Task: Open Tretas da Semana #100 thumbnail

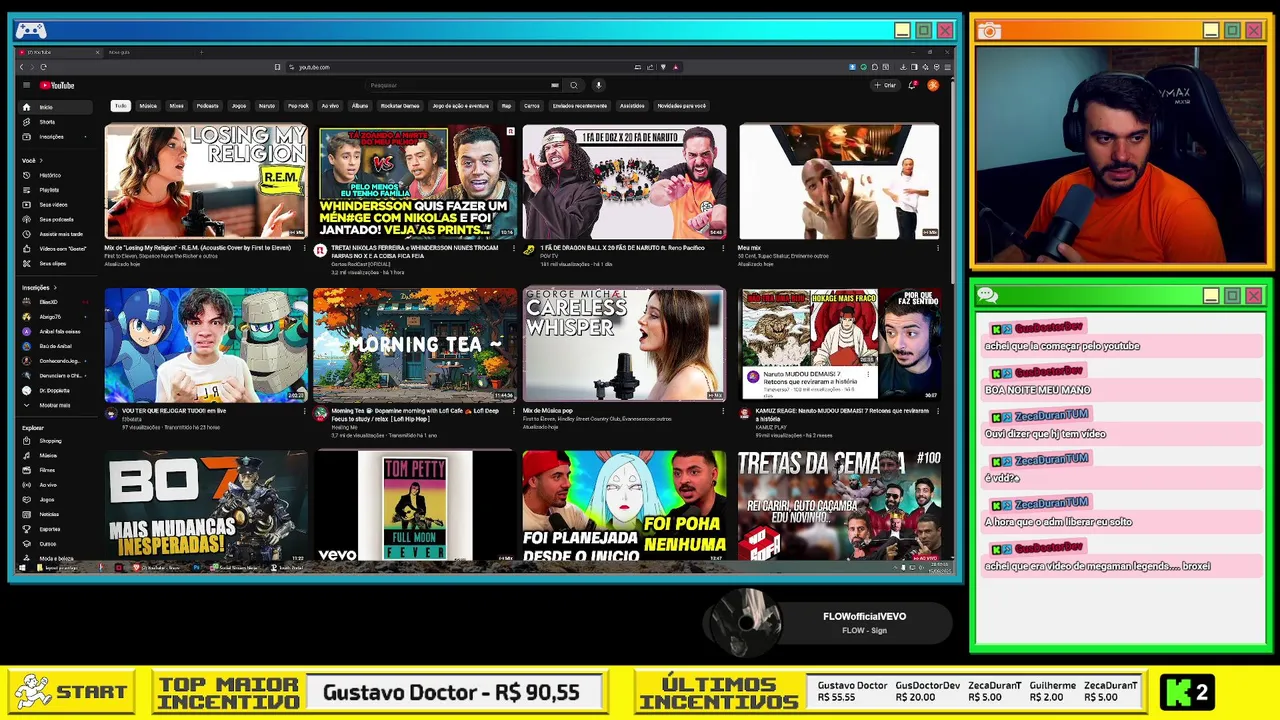Action: 839,506
